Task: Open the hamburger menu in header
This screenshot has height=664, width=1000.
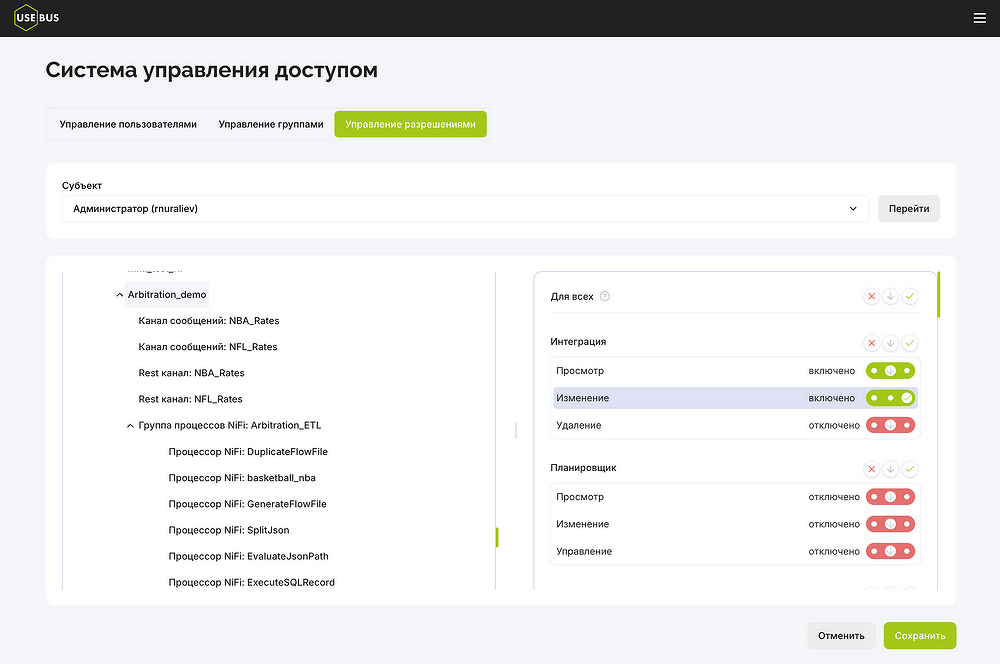Action: (x=979, y=18)
